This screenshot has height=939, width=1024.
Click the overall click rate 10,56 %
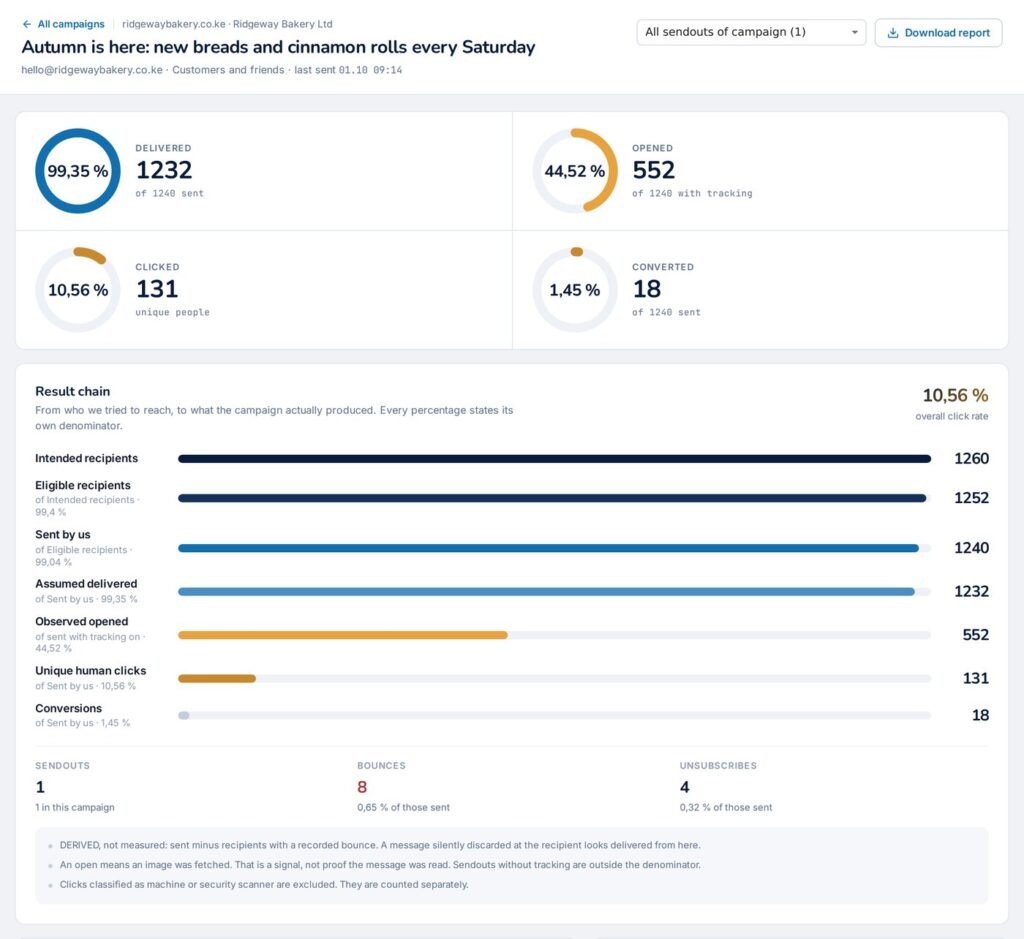[x=955, y=395]
